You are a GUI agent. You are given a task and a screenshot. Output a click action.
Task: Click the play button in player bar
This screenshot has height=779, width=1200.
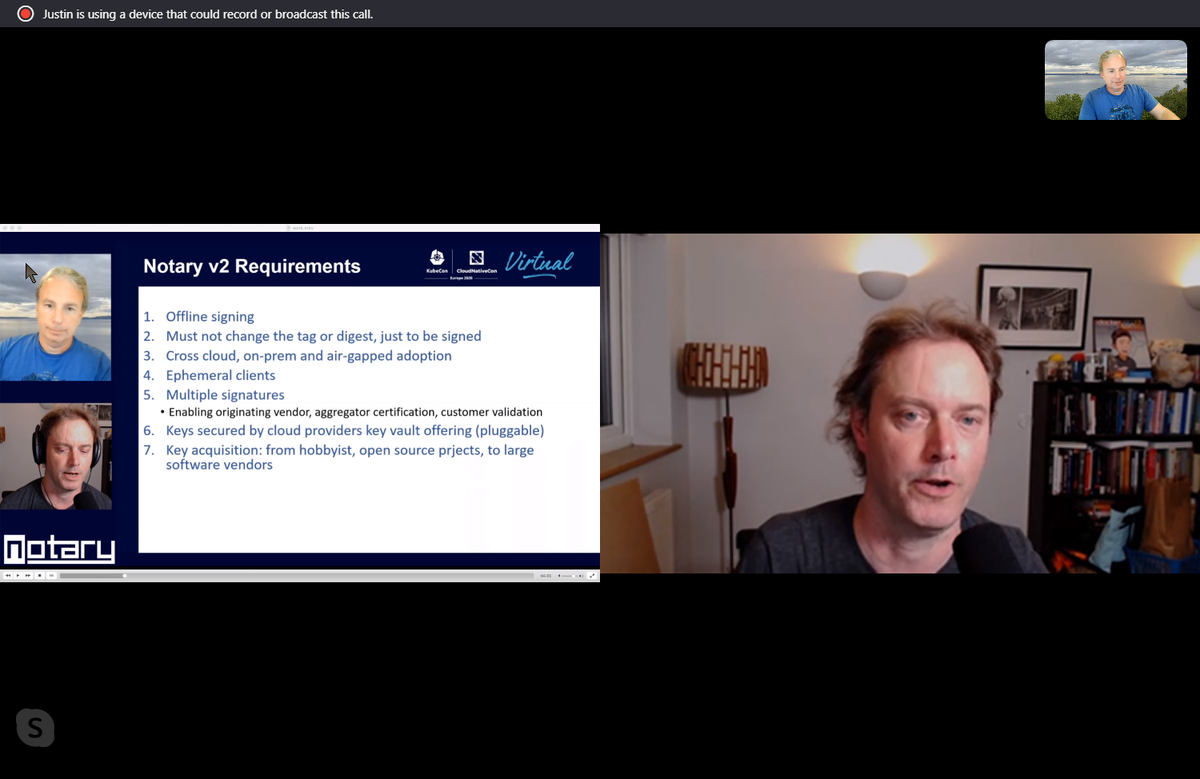coord(18,575)
